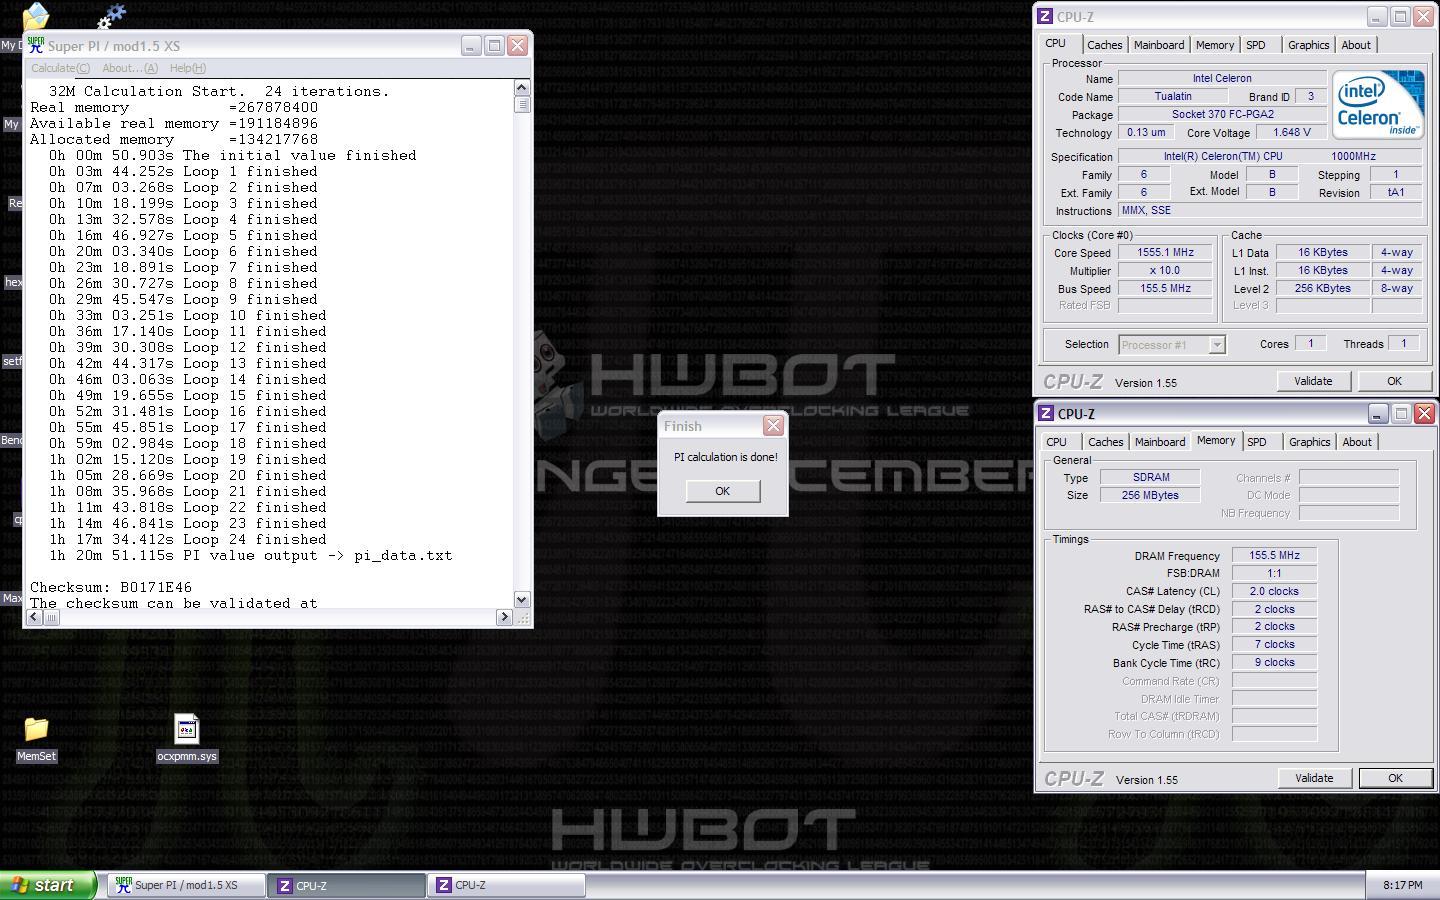
Task: Click the Cycle Time tRAS 7 clocks field
Action: coord(1274,644)
